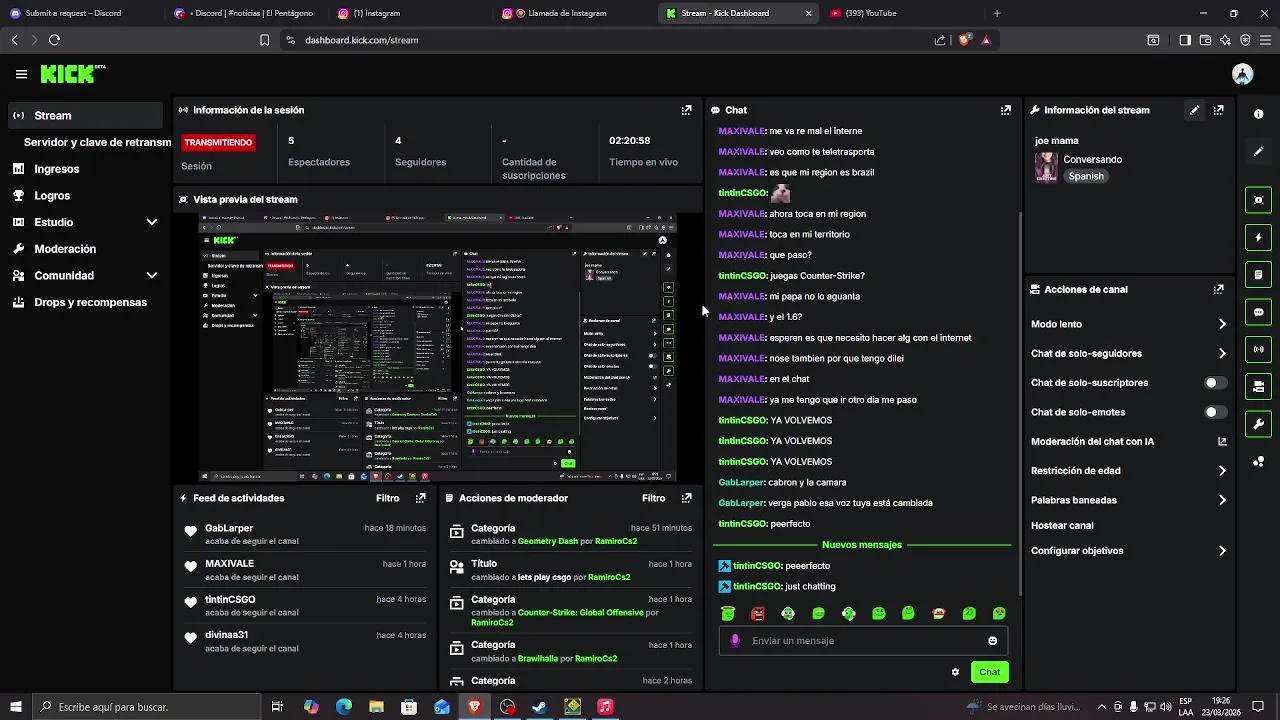Toggle the document widget icon in rail

[x=1258, y=275]
